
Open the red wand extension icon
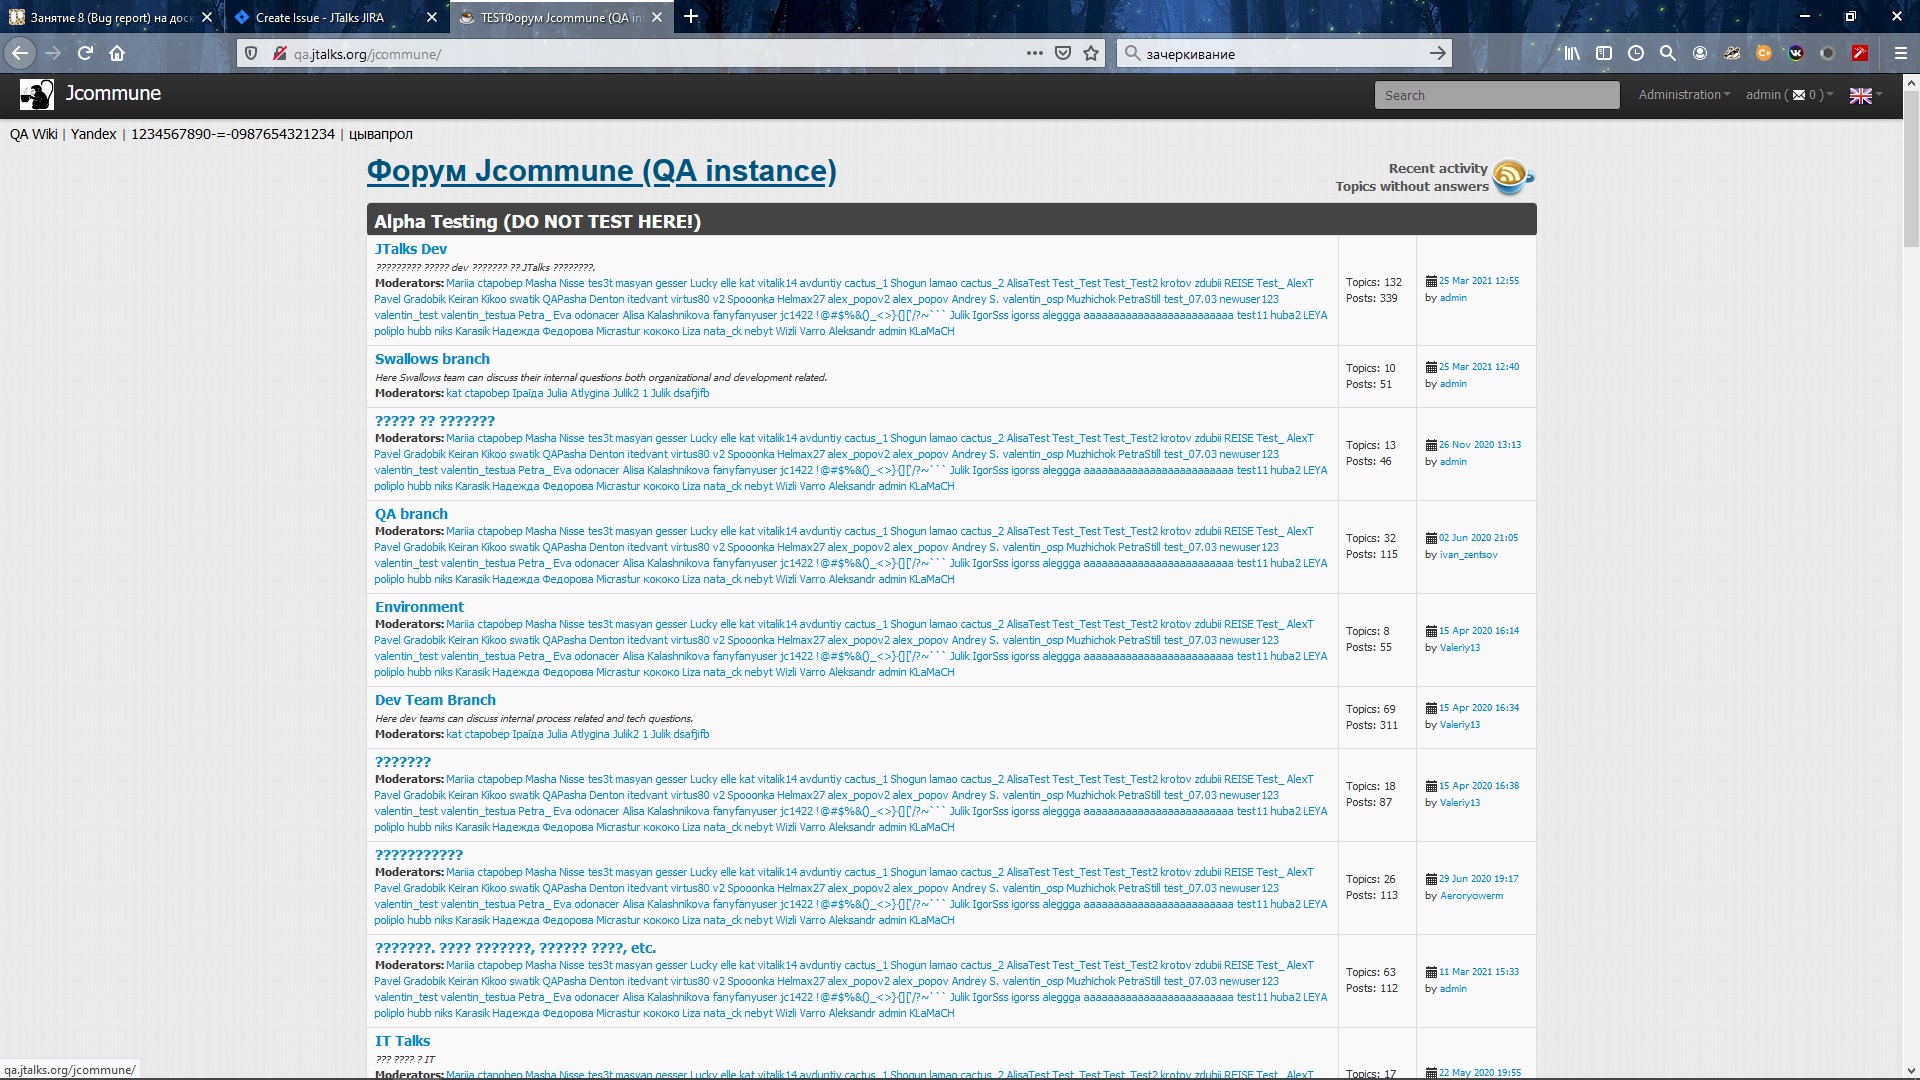[1860, 53]
